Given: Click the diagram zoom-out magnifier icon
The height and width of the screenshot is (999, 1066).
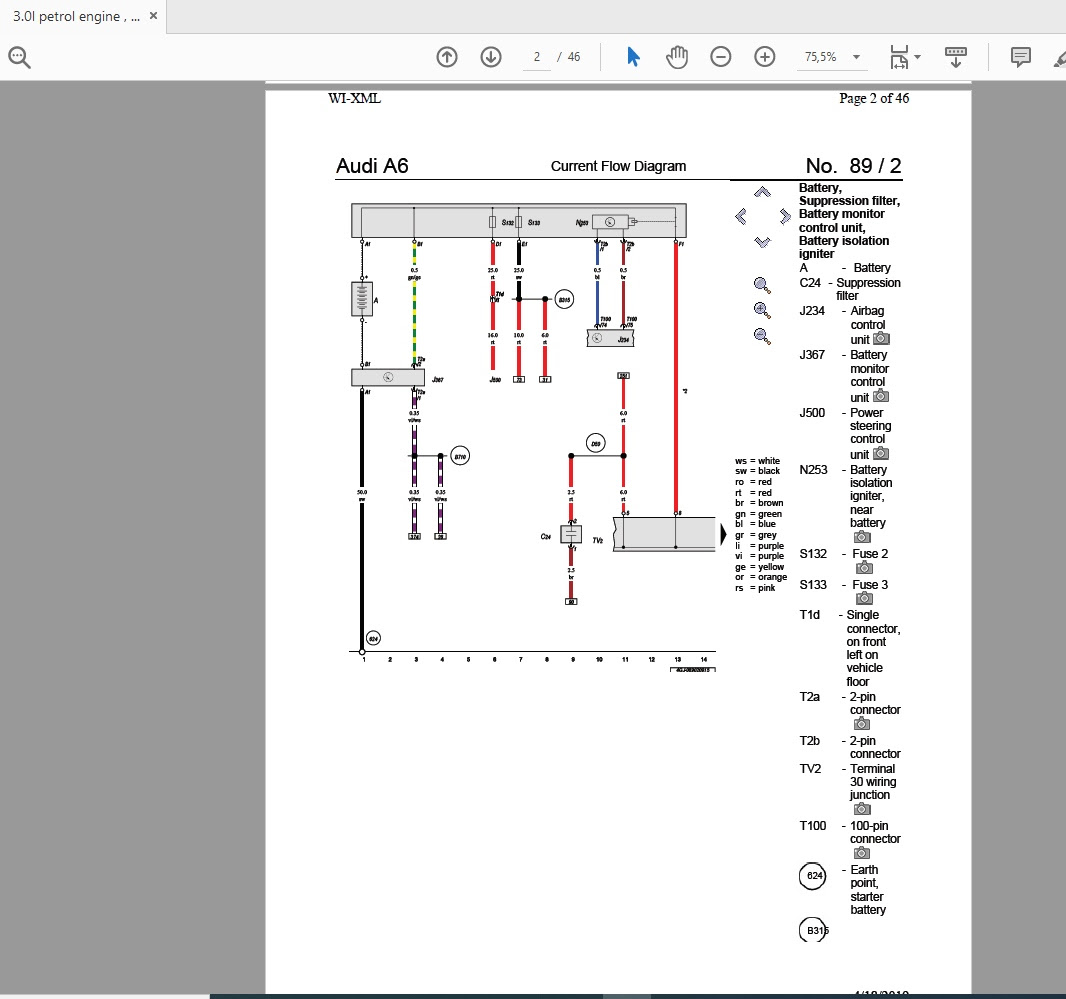Looking at the screenshot, I should click(x=762, y=336).
